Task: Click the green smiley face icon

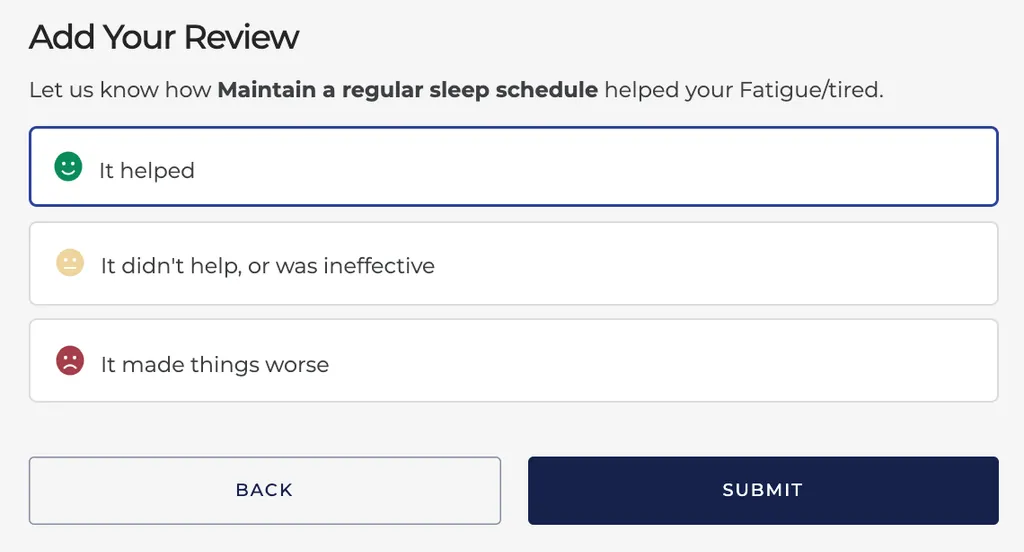Action: 68,167
